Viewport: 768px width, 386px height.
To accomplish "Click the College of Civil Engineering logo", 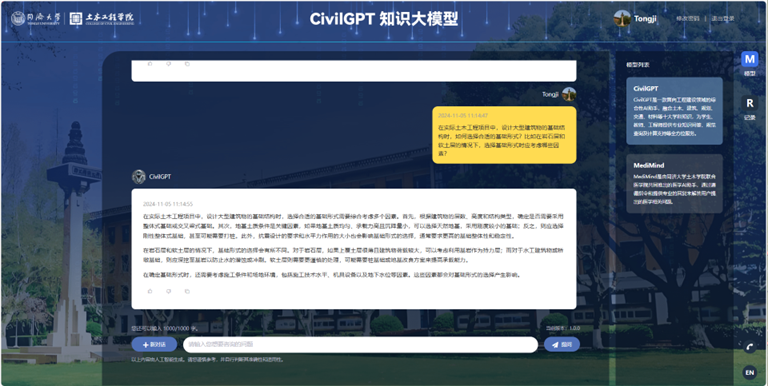I will (101, 19).
